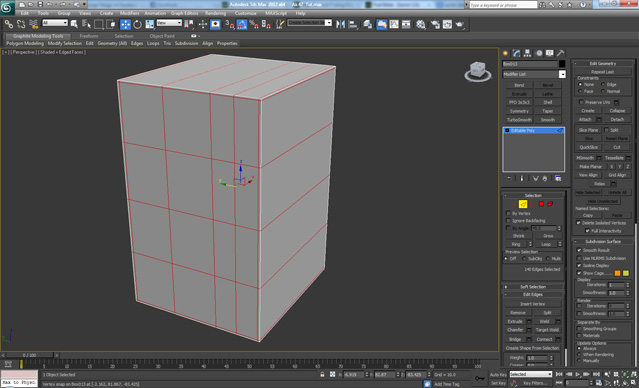The height and width of the screenshot is (388, 639).
Task: Select the Editable Poly stack entry
Action: (x=533, y=130)
